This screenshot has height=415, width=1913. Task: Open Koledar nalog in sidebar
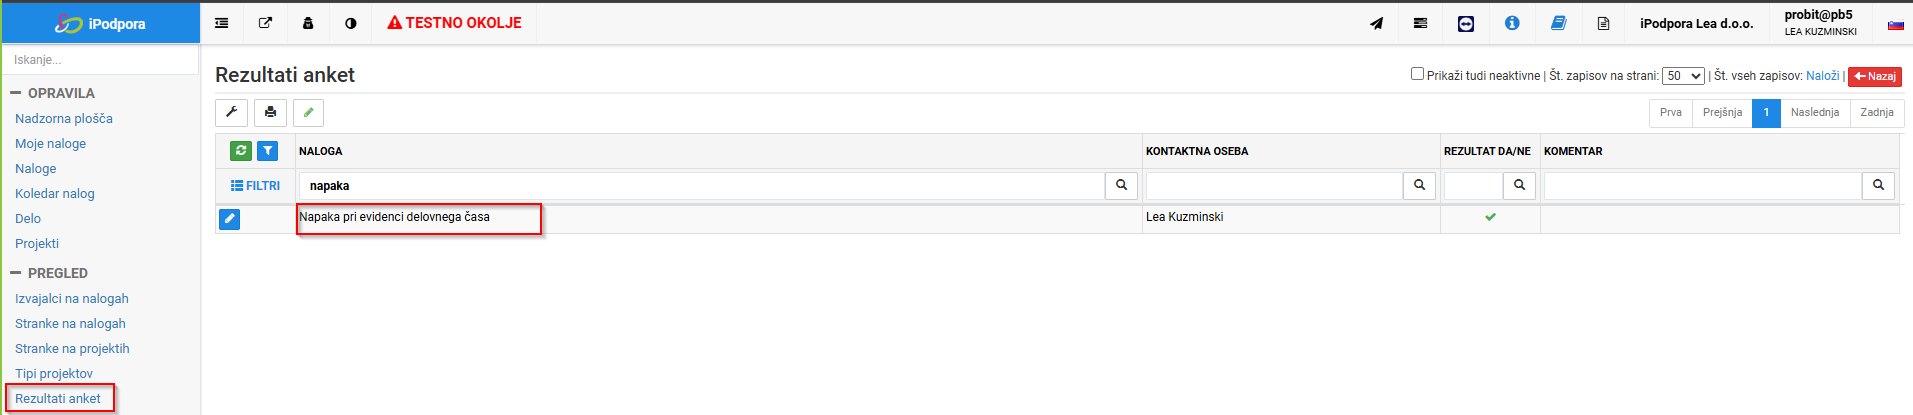tap(55, 193)
